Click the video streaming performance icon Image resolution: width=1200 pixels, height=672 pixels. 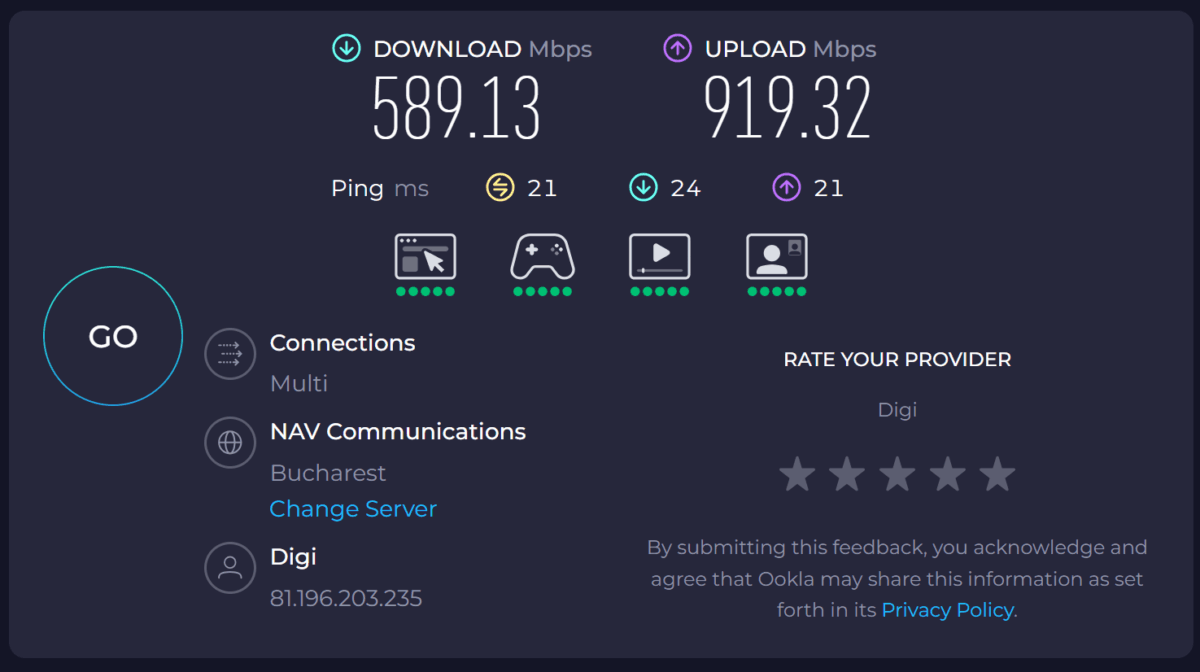coord(659,257)
